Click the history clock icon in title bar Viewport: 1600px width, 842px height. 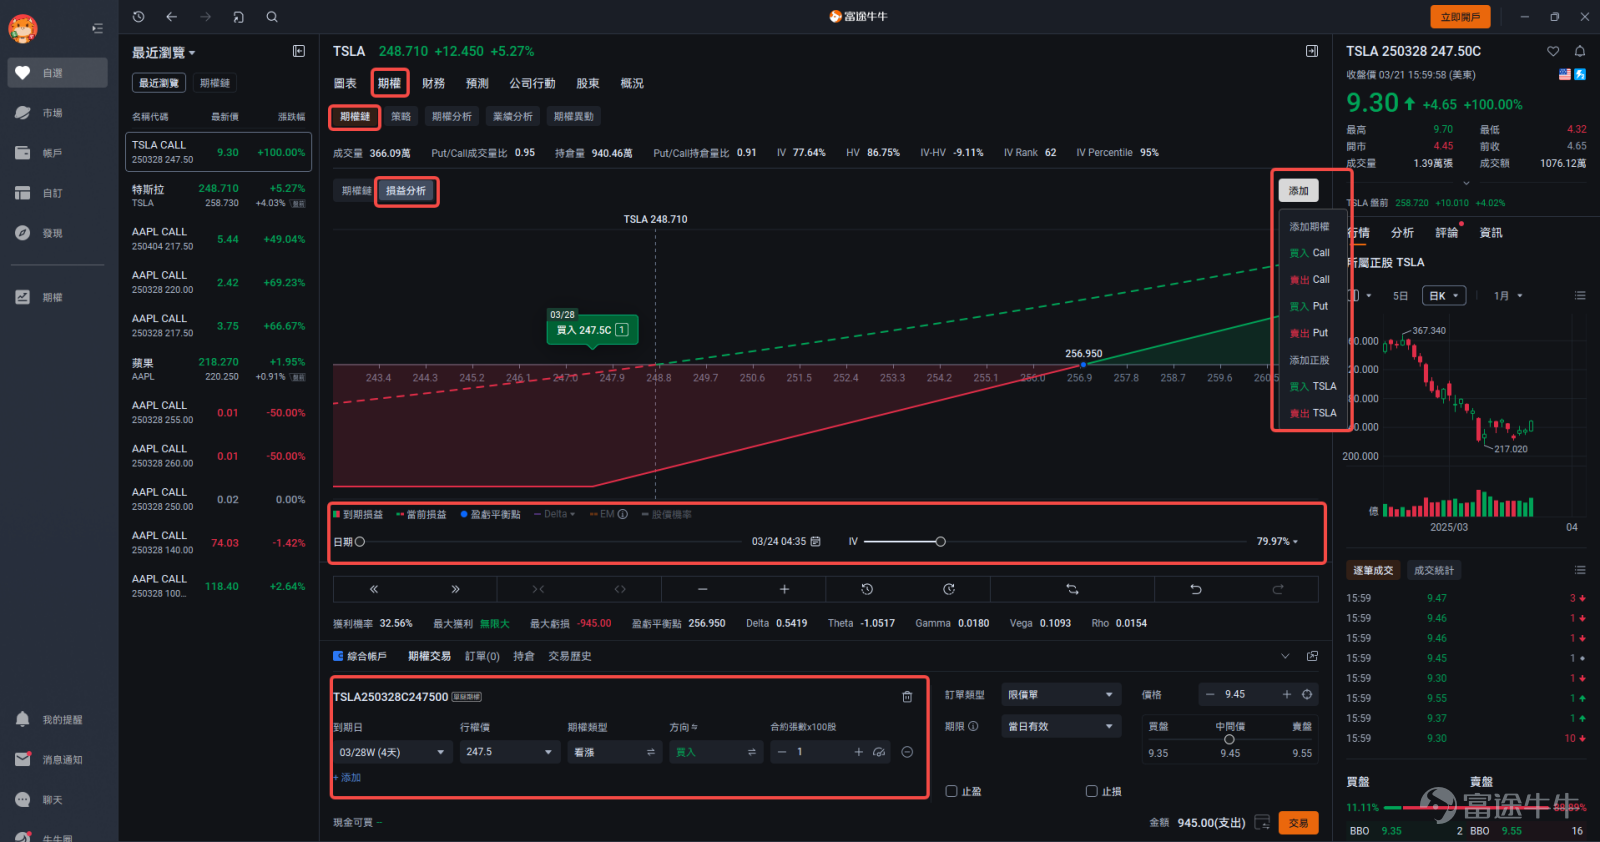click(x=138, y=17)
